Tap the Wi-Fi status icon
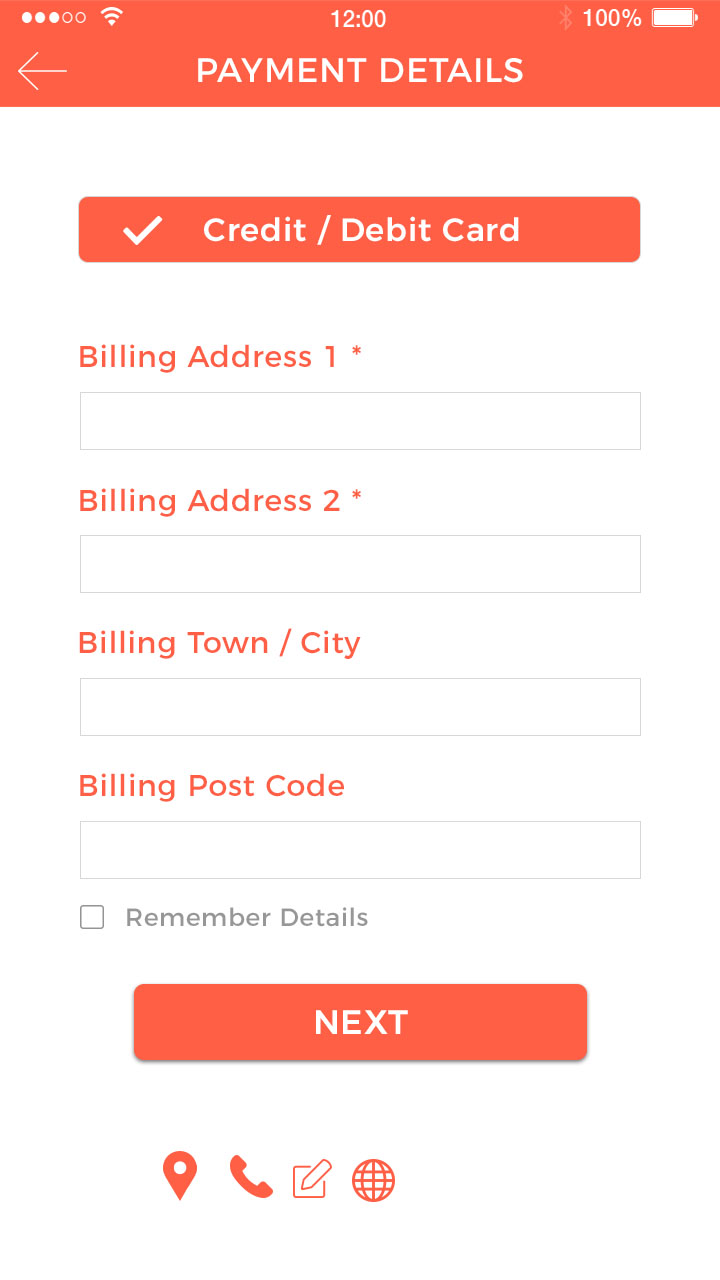 tap(112, 17)
